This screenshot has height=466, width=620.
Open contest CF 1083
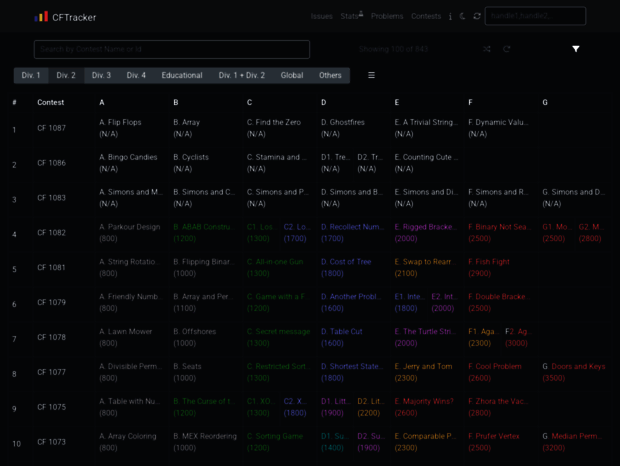point(51,198)
